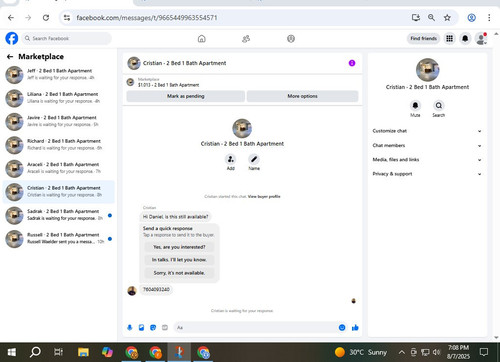Open the Araceli conversation
This screenshot has height=362, width=500.
point(58,168)
